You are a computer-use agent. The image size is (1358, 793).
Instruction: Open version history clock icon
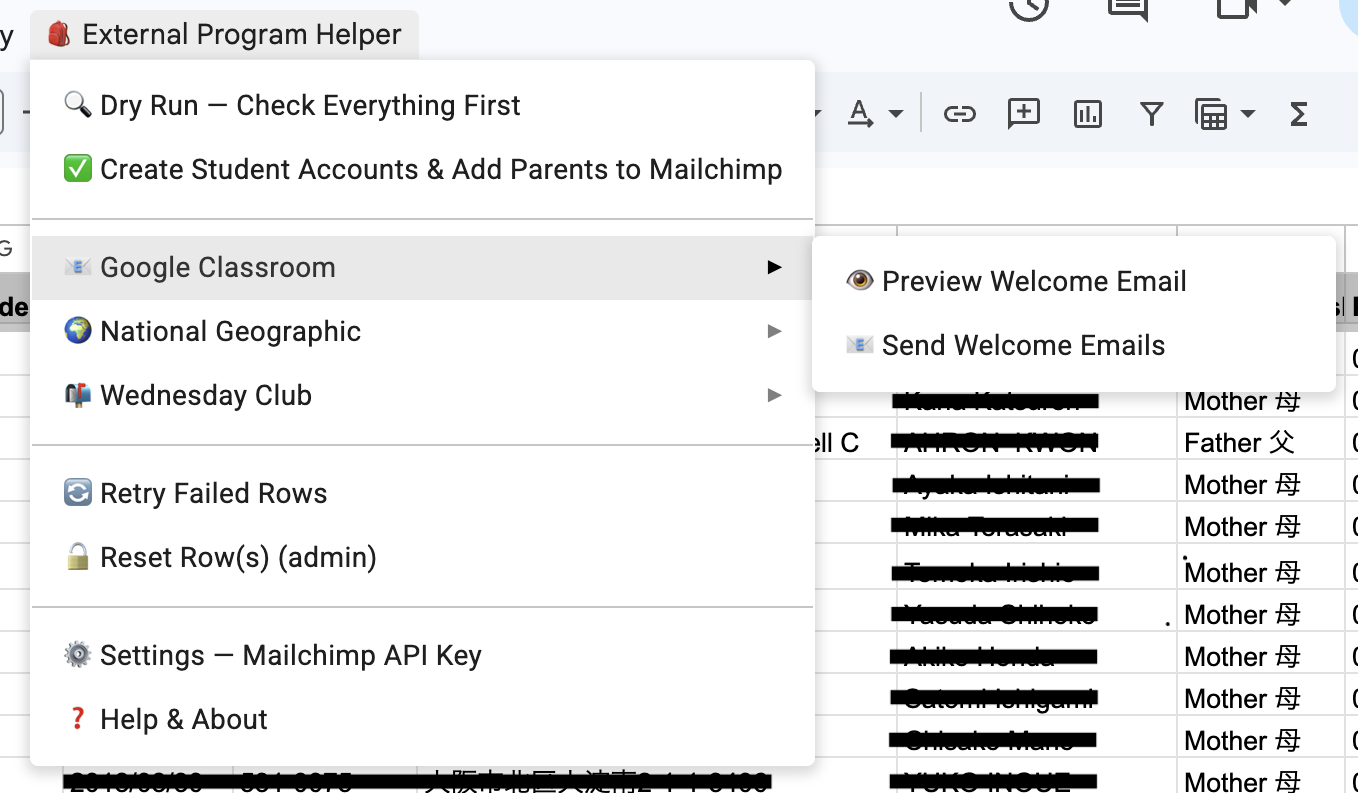pyautogui.click(x=1028, y=8)
